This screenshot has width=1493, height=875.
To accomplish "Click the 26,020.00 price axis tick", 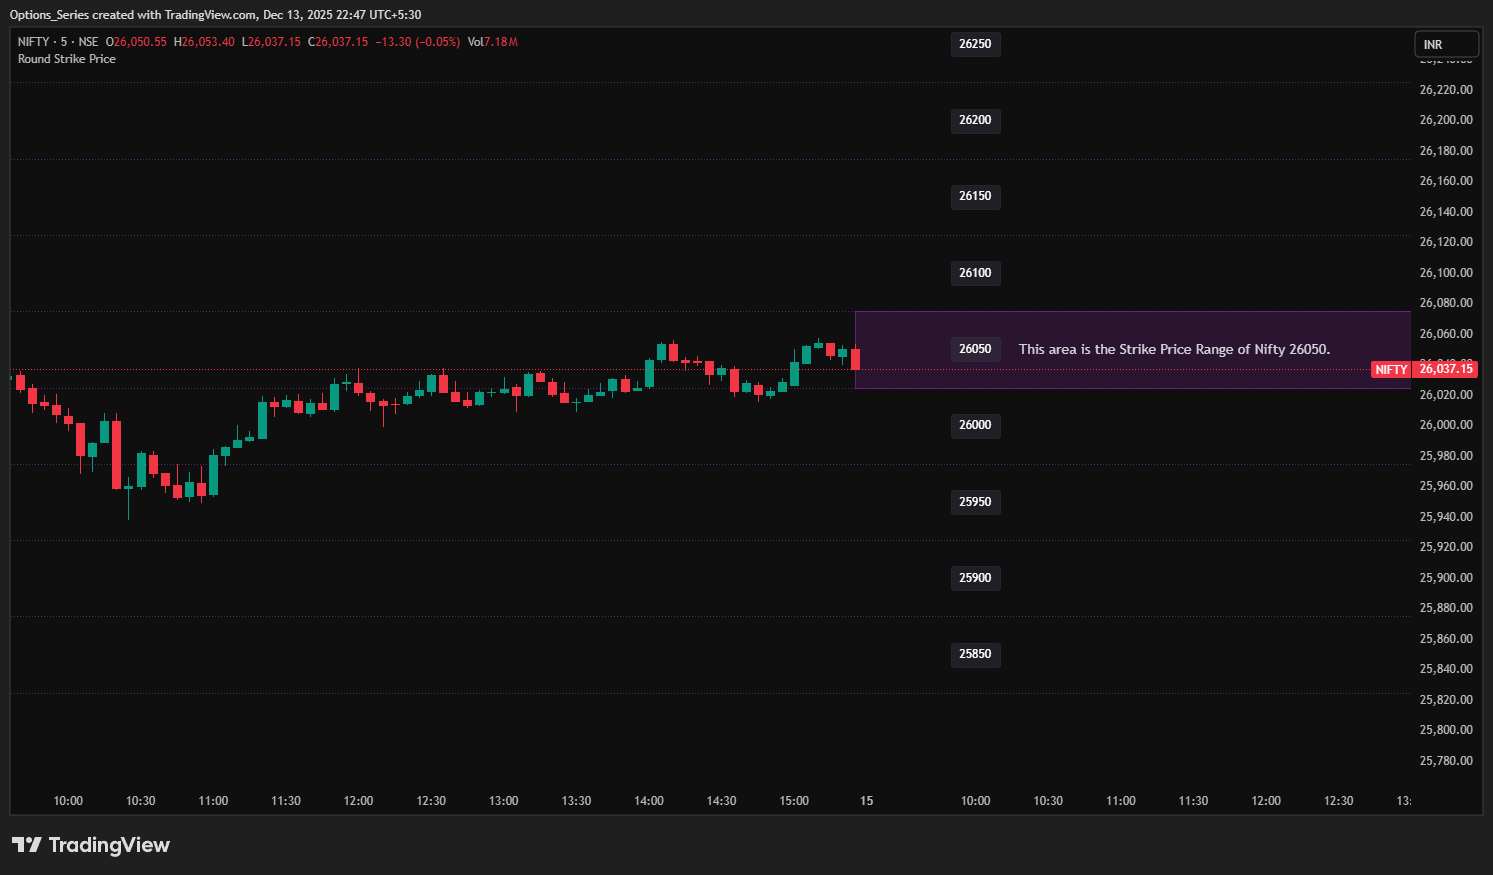I will click(x=1446, y=395).
